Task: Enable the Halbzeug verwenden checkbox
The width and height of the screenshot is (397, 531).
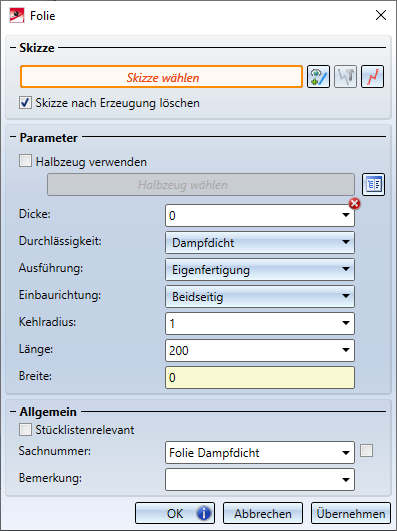Action: point(25,161)
